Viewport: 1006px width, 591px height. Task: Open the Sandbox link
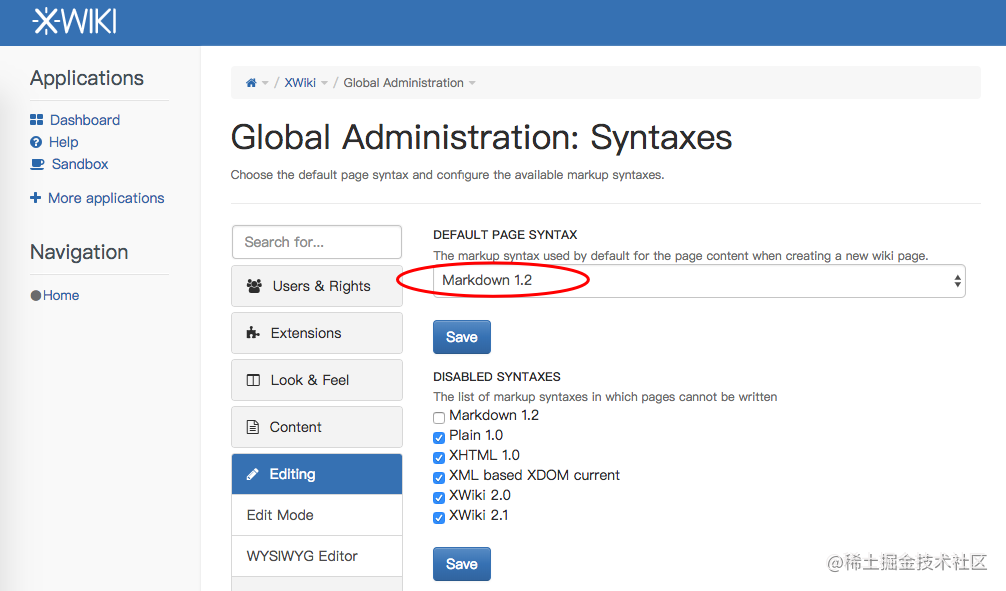(80, 164)
